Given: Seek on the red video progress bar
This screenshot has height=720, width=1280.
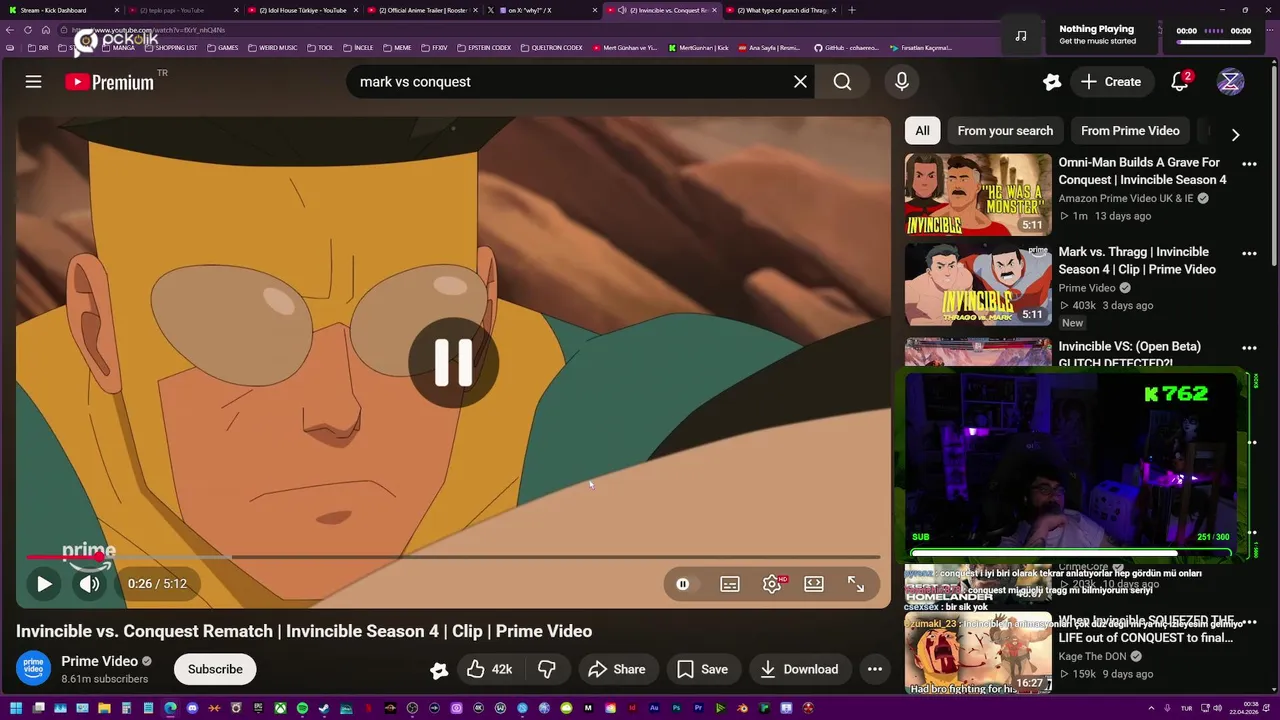Looking at the screenshot, I should (453, 557).
